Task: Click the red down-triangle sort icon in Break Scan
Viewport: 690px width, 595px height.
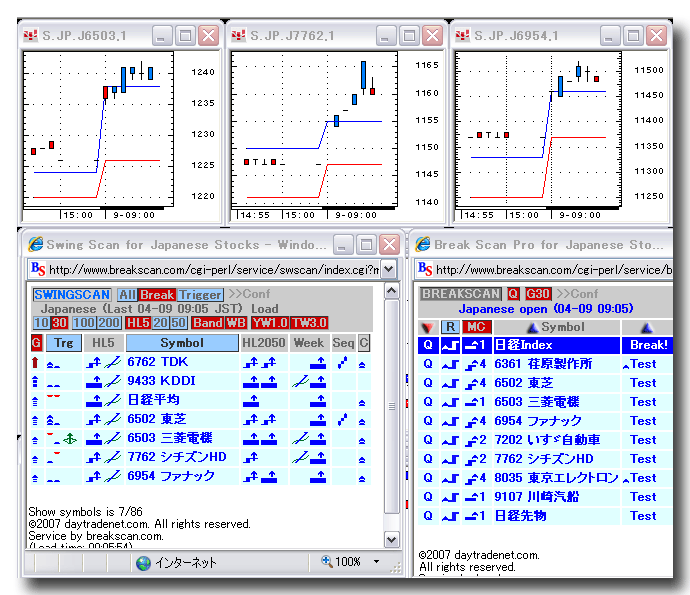Action: point(427,327)
